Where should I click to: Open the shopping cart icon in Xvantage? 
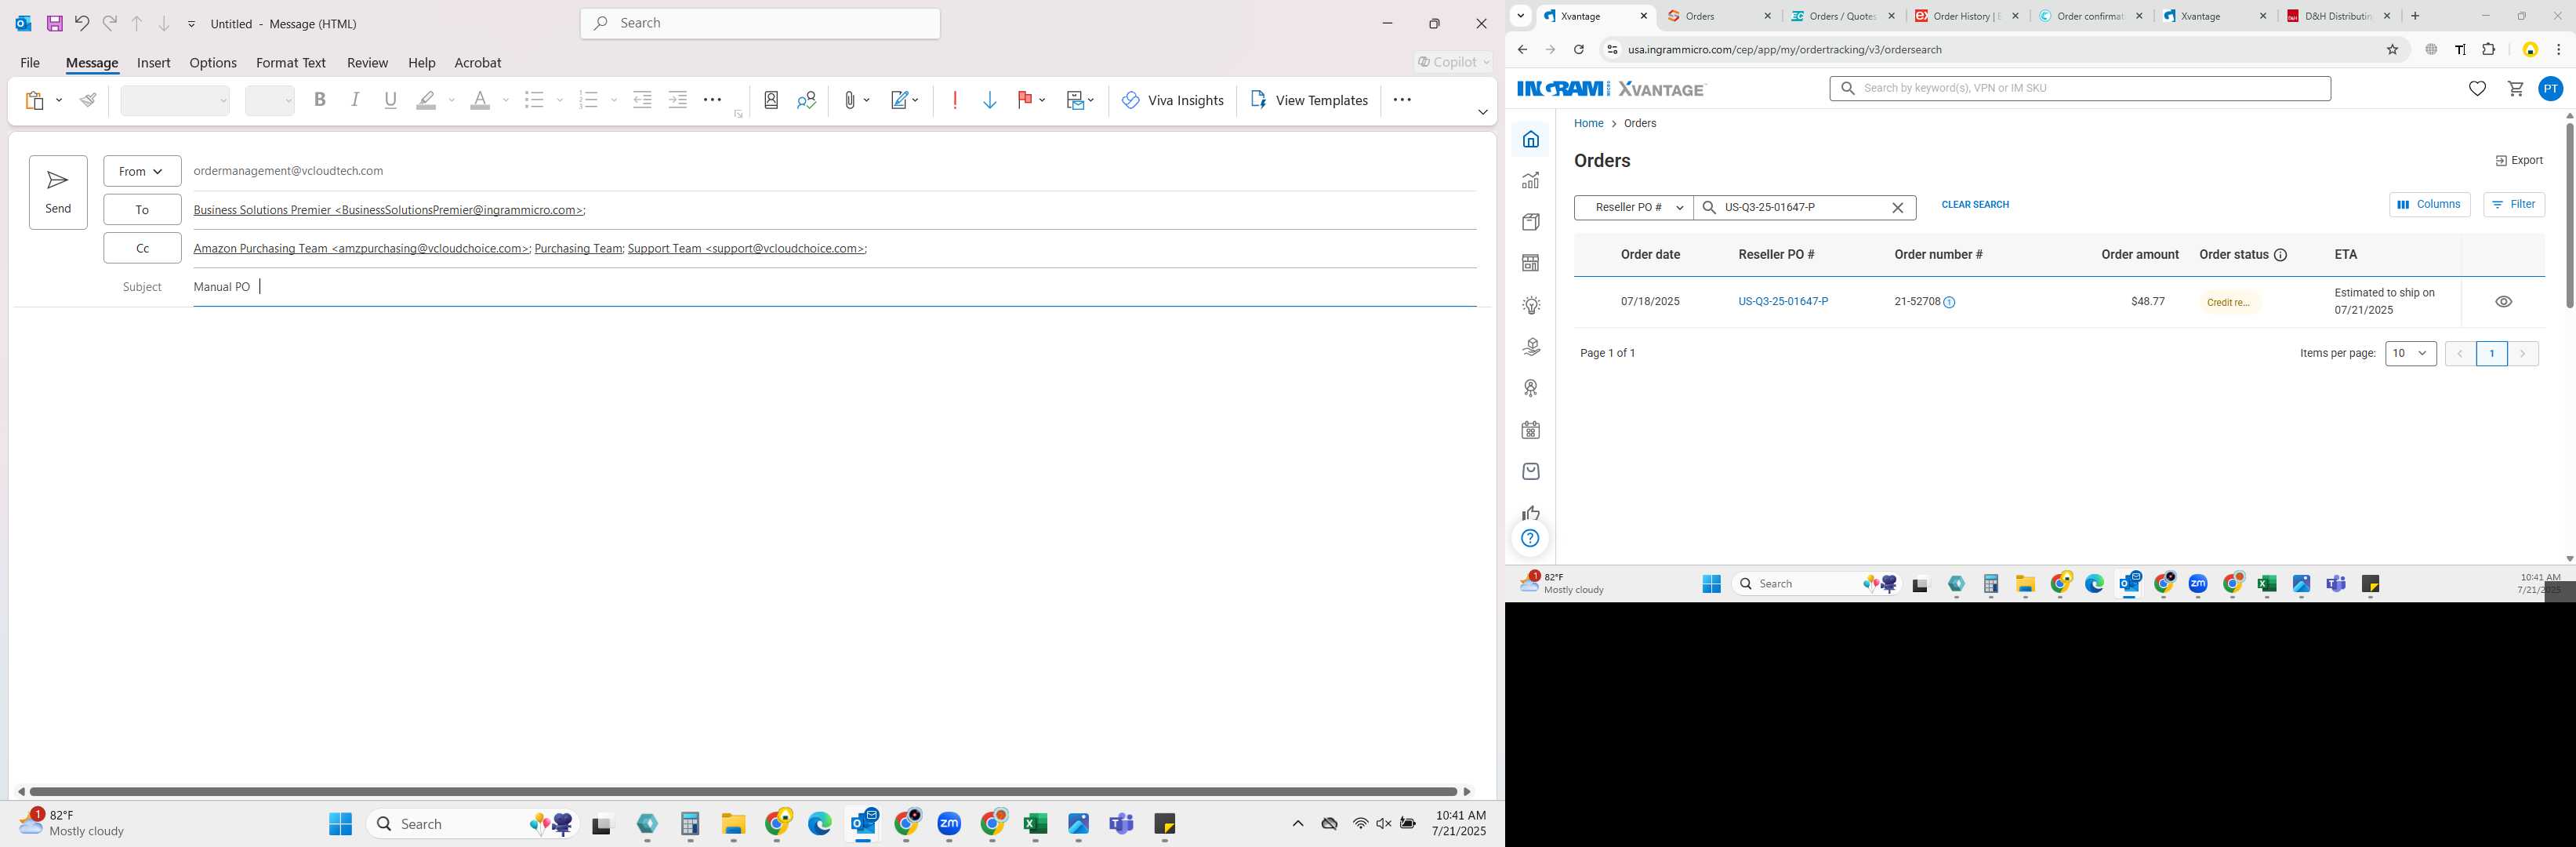tap(2515, 89)
